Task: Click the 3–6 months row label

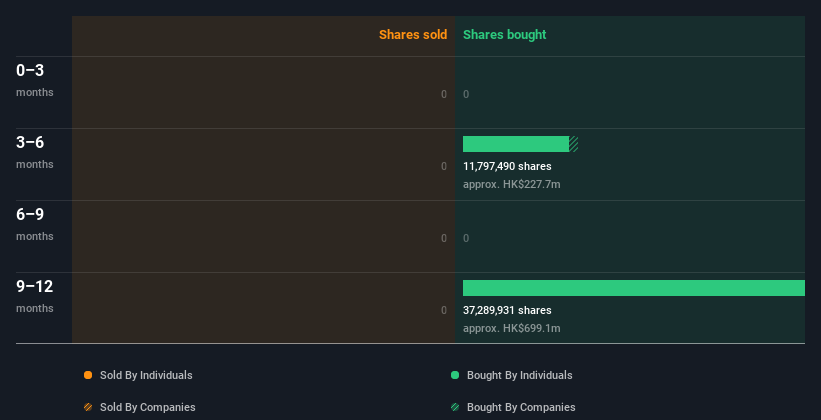Action: (35, 152)
